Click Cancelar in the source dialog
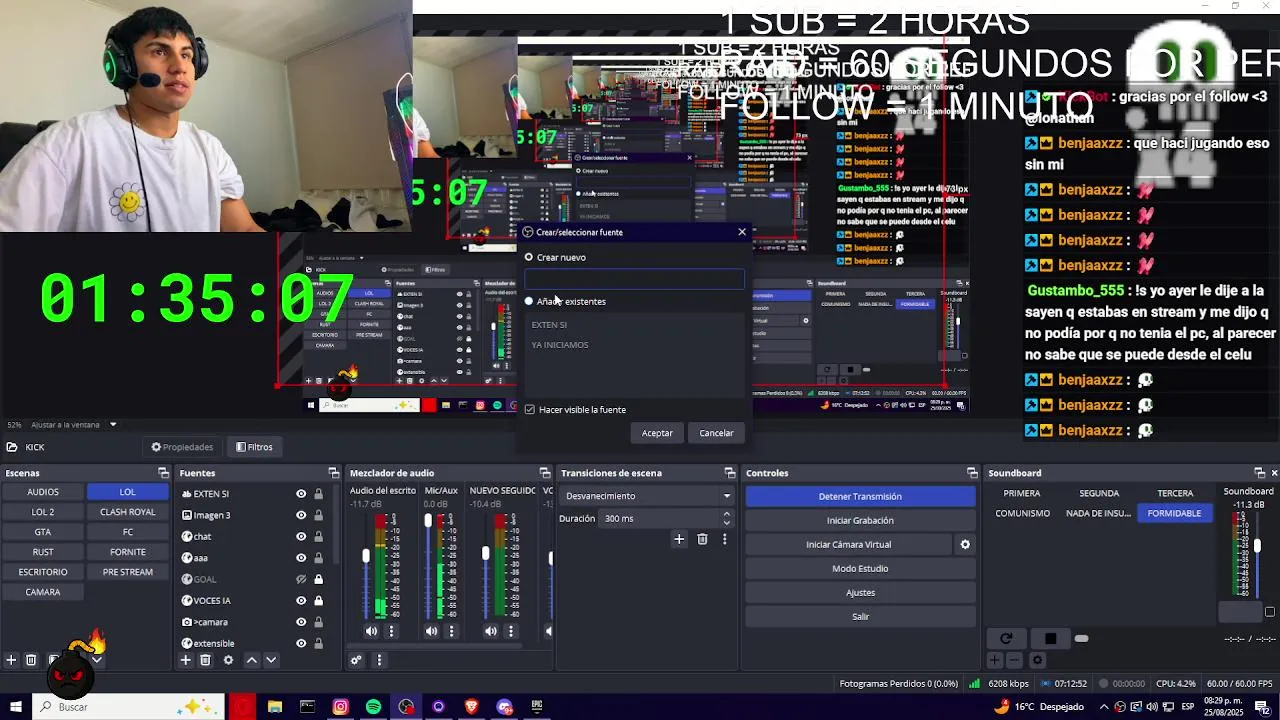Screen dimensions: 1280x720 click(716, 433)
